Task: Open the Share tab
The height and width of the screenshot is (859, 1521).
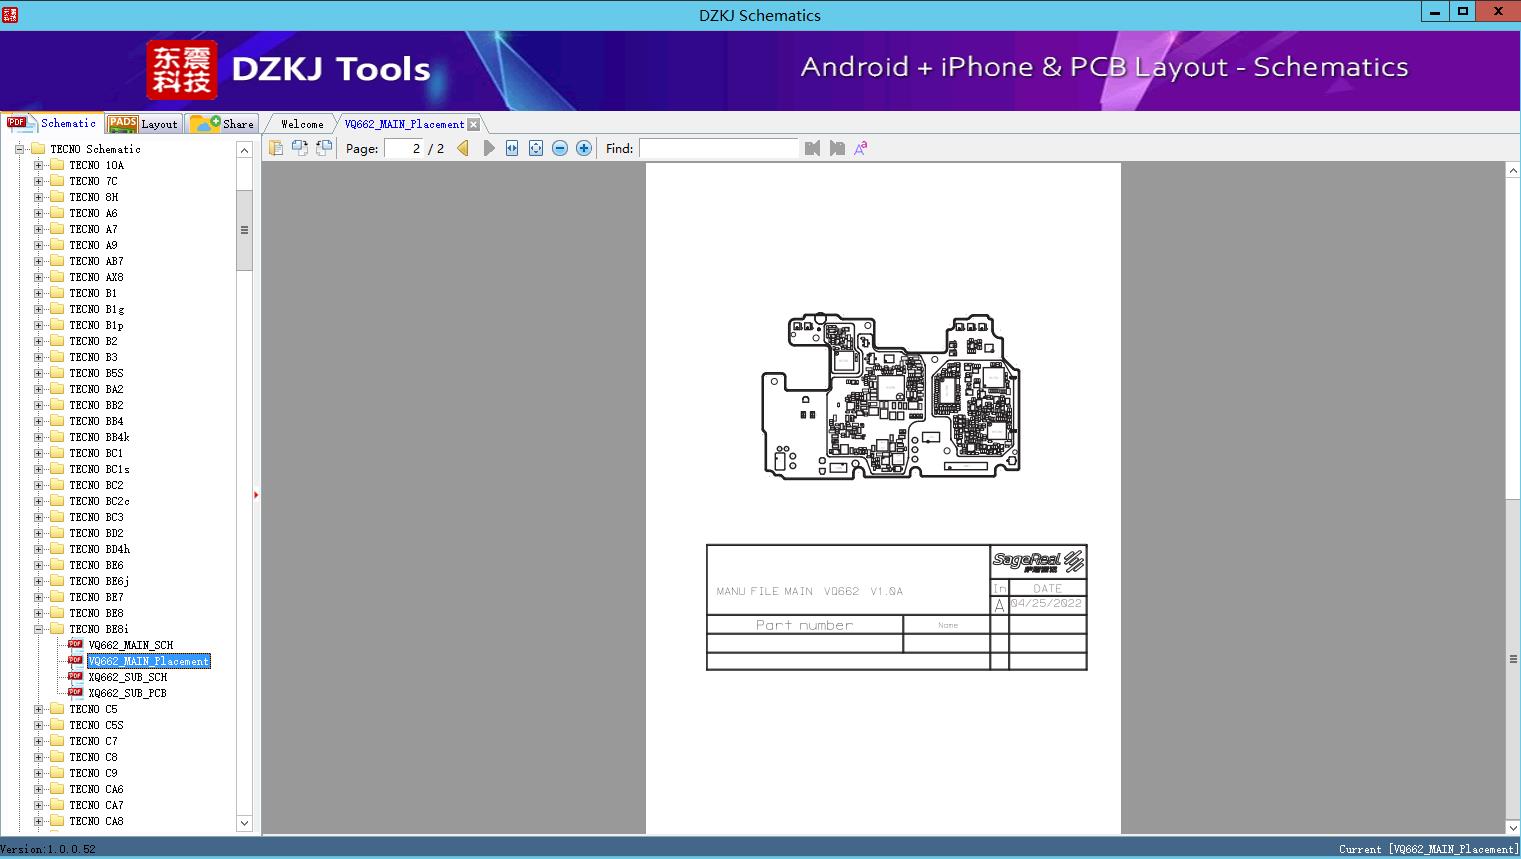Action: 223,124
